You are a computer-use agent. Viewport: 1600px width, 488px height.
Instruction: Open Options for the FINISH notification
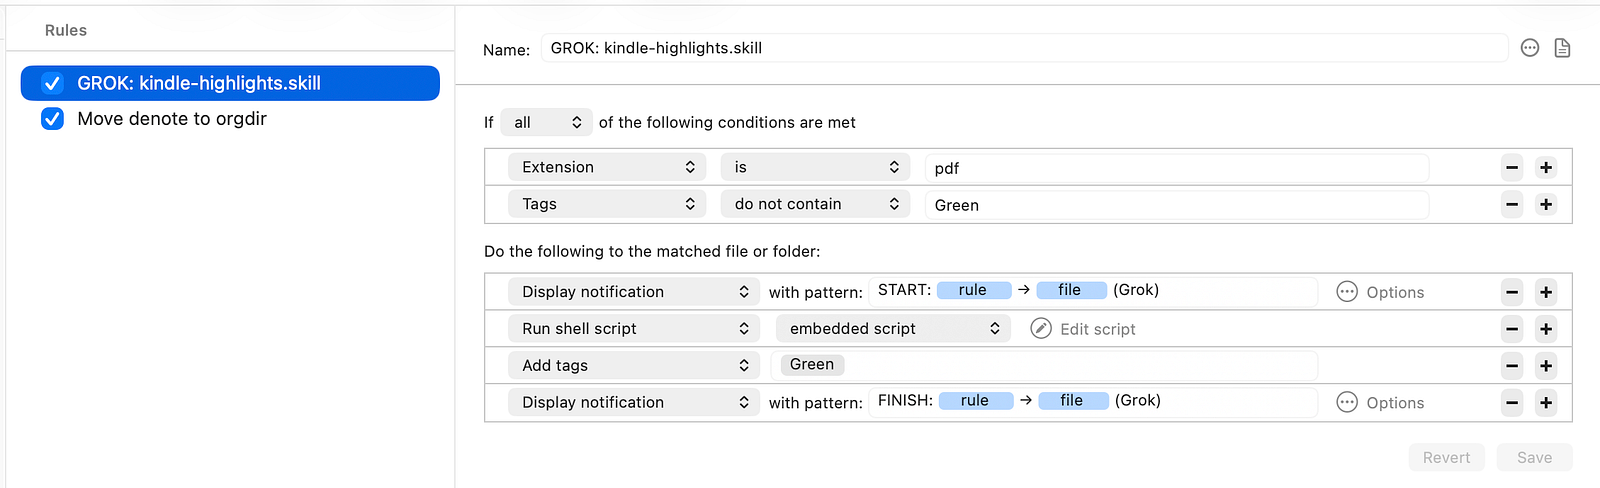pos(1380,403)
